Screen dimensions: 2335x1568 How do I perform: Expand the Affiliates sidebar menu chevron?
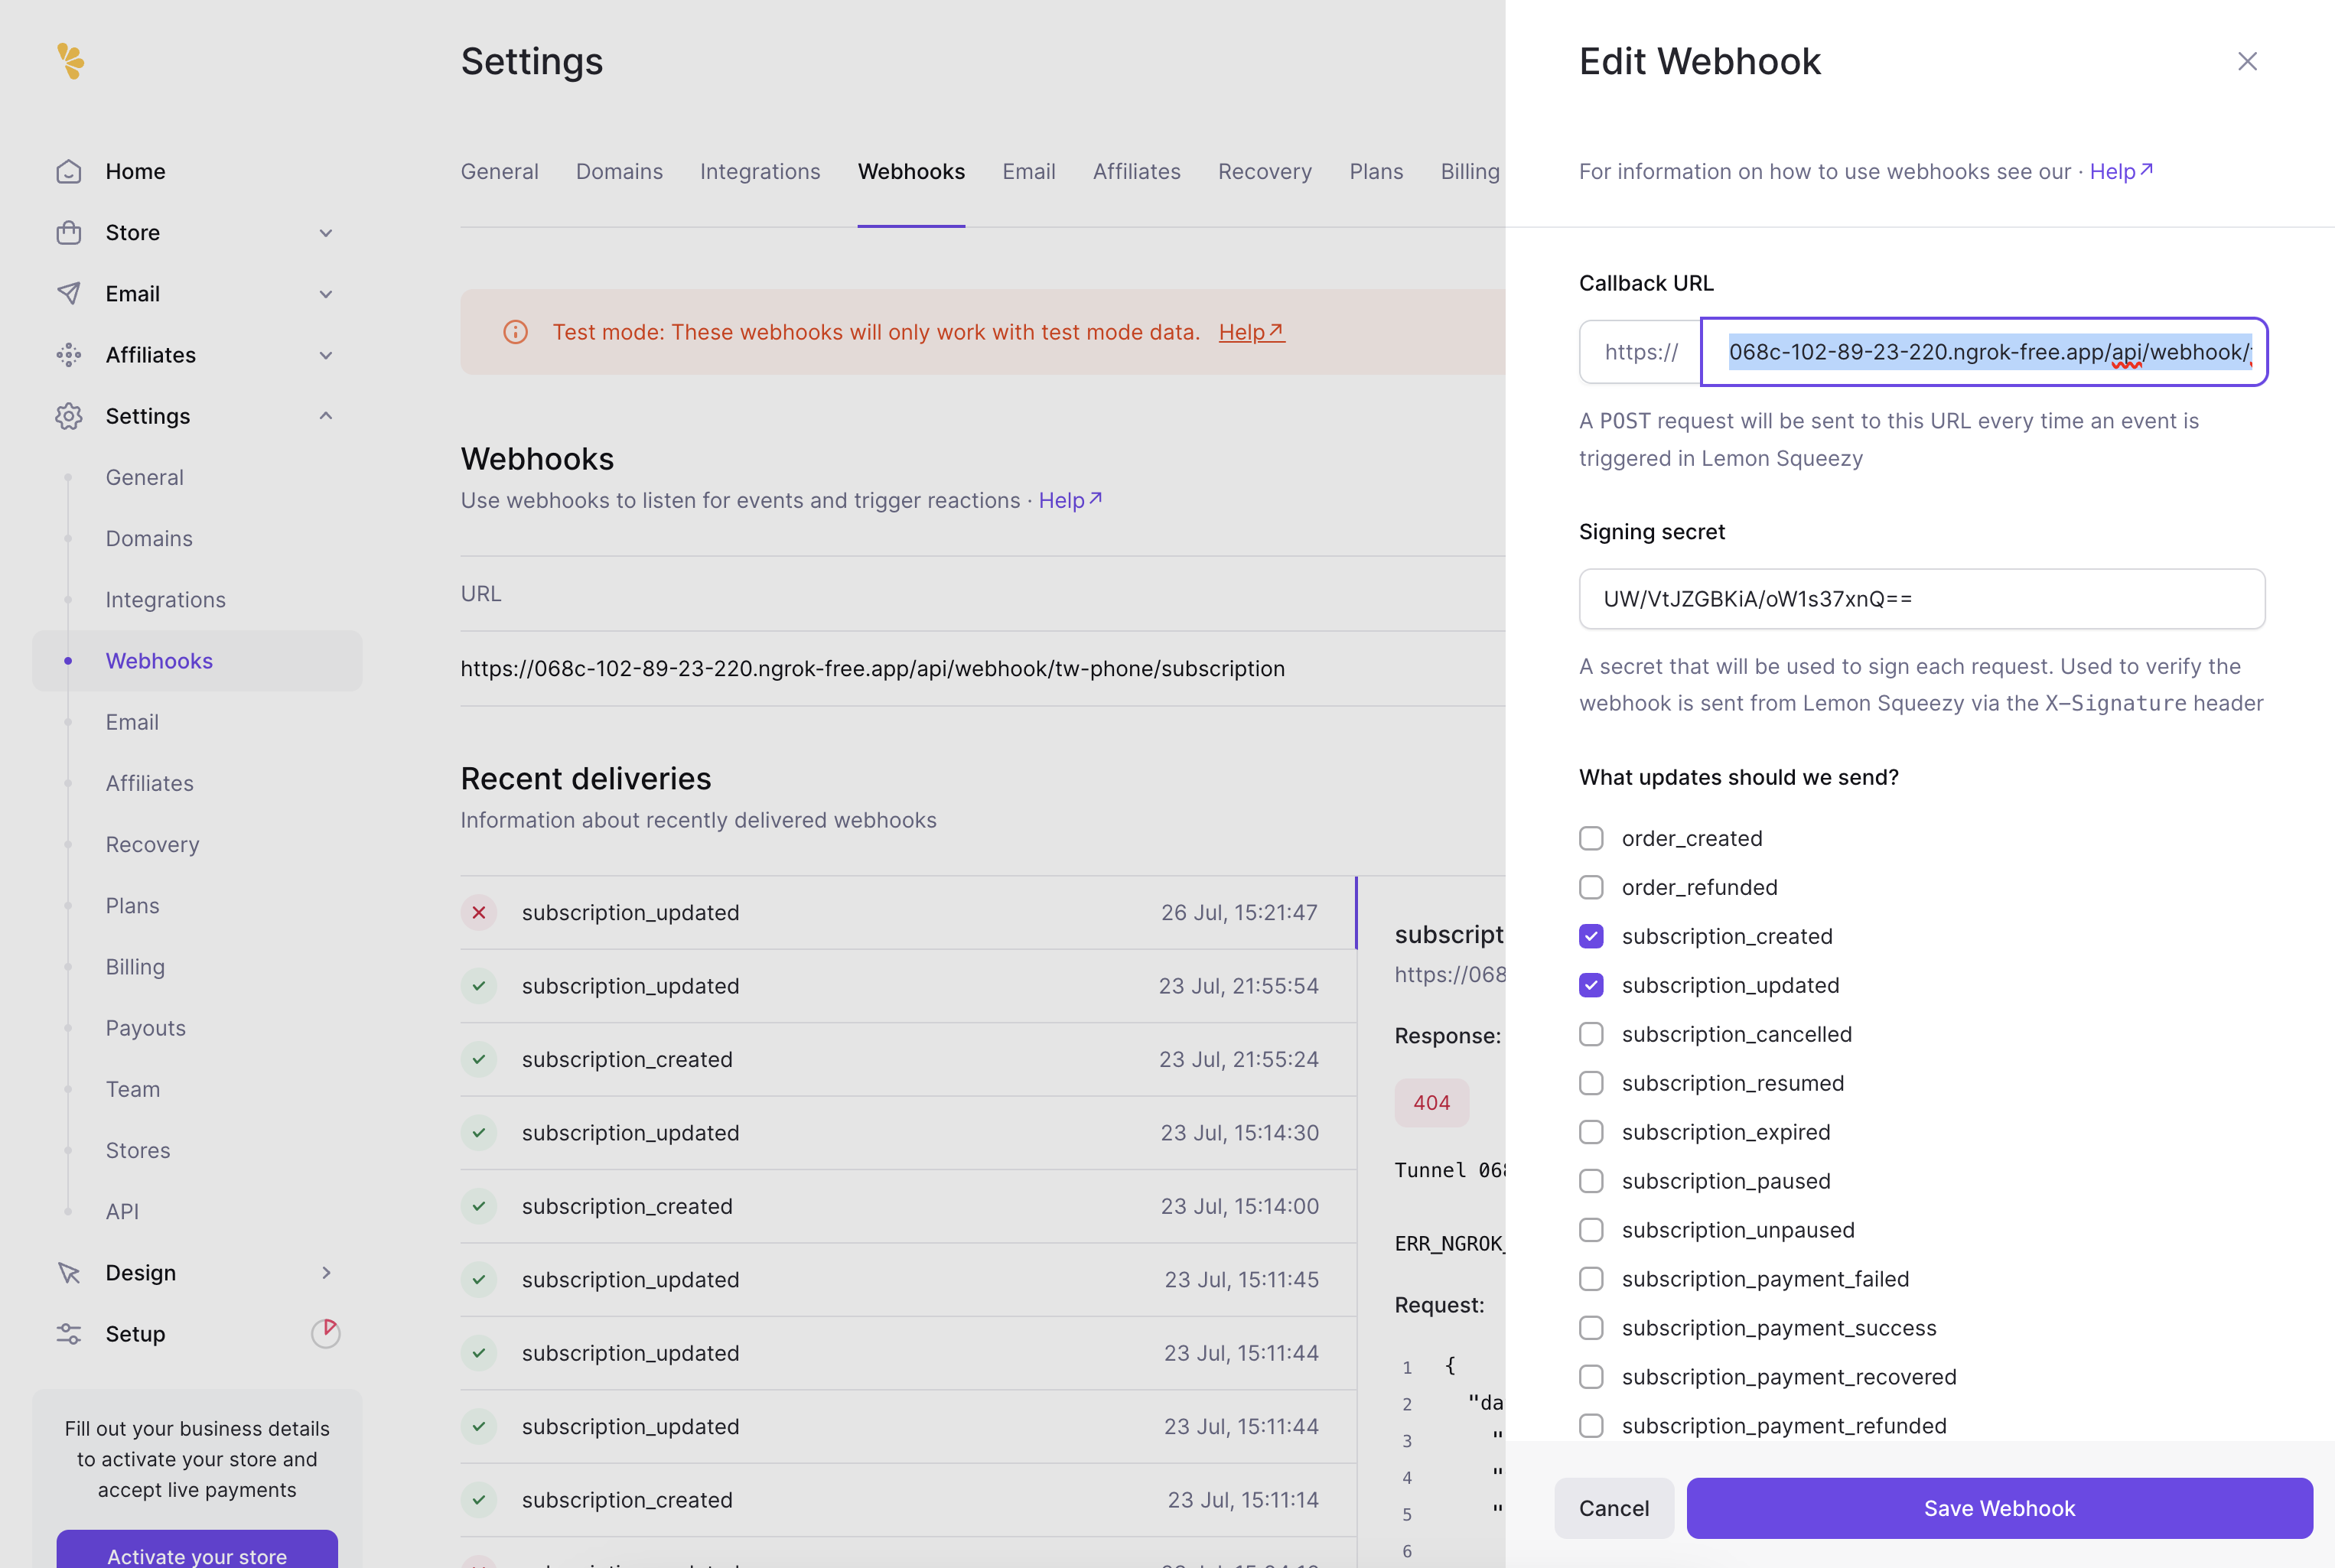point(326,355)
